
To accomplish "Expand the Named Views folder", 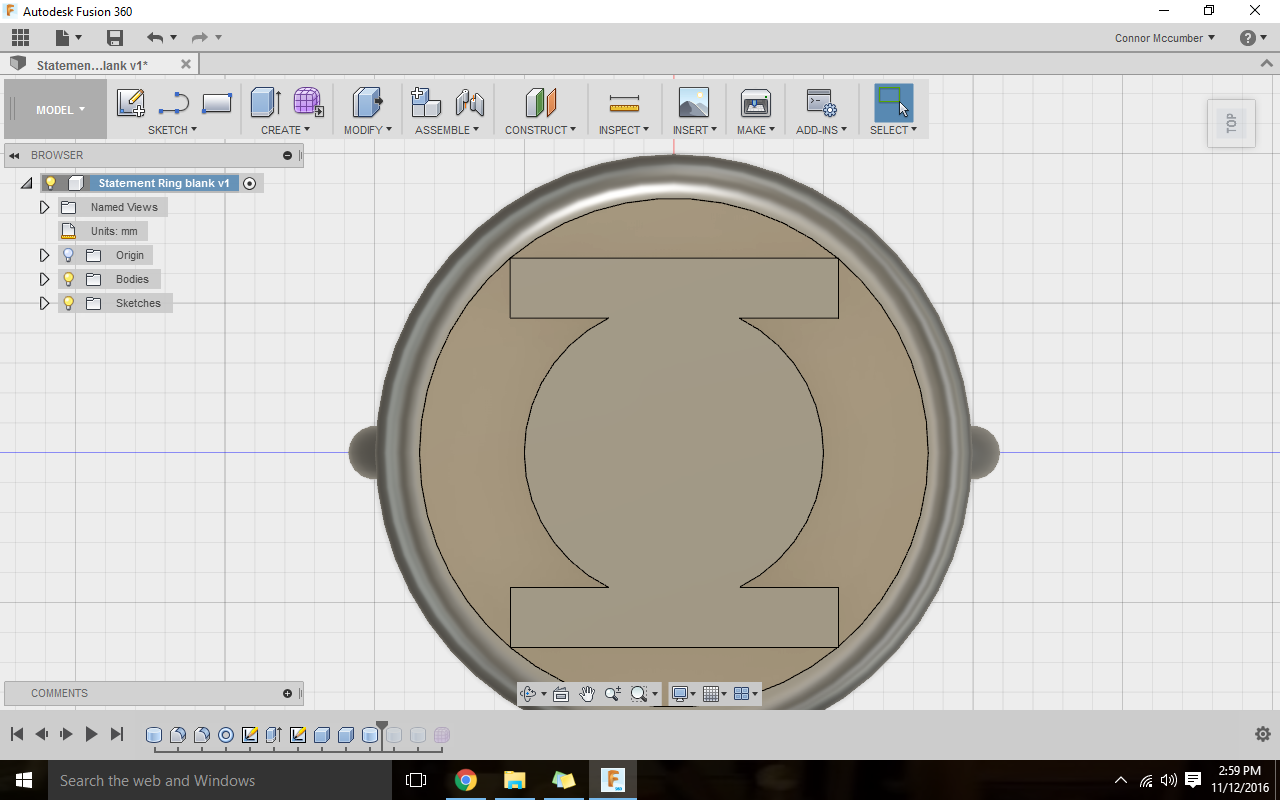I will [x=44, y=207].
